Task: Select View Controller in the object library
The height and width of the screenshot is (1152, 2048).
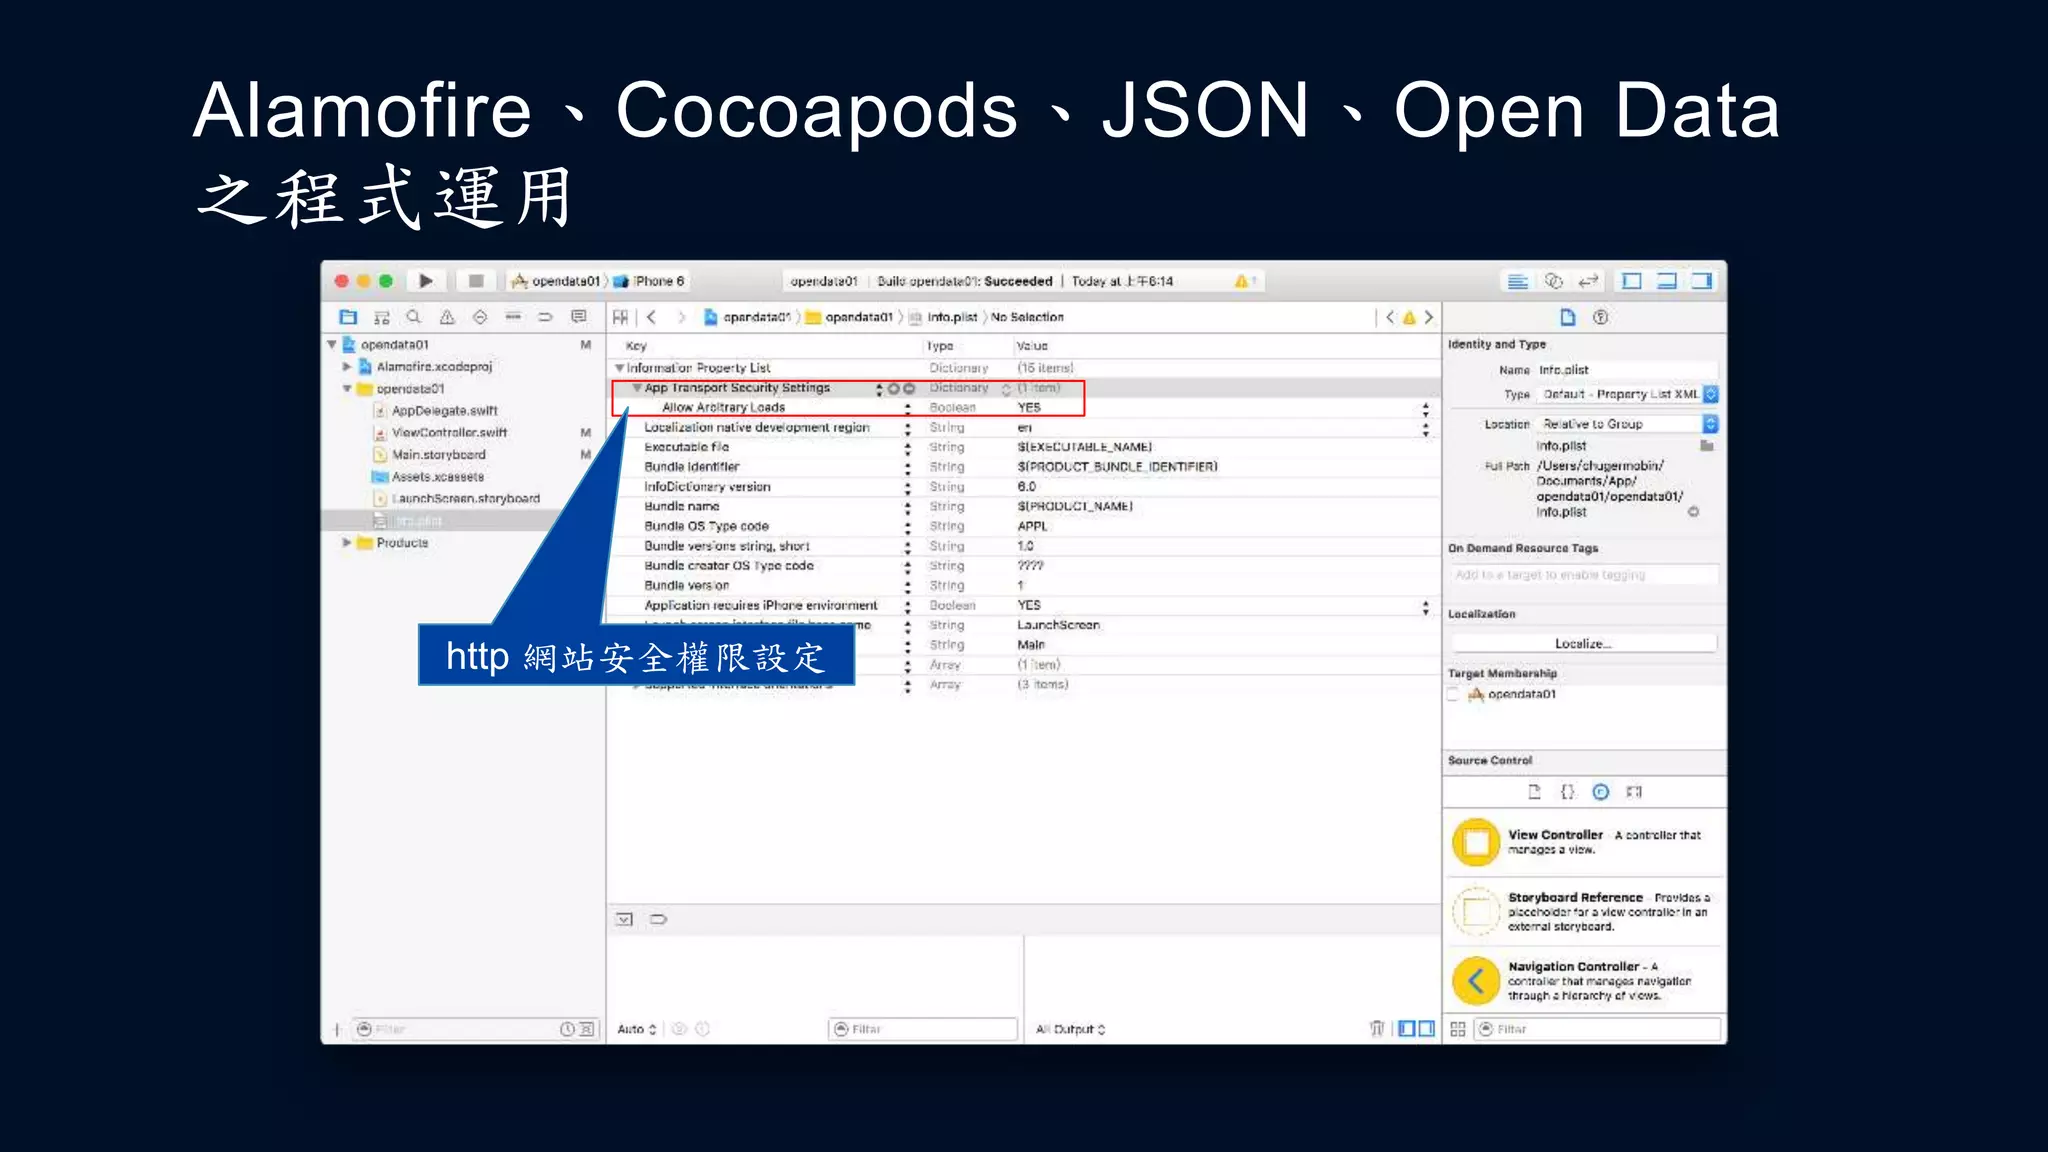Action: 1584,842
